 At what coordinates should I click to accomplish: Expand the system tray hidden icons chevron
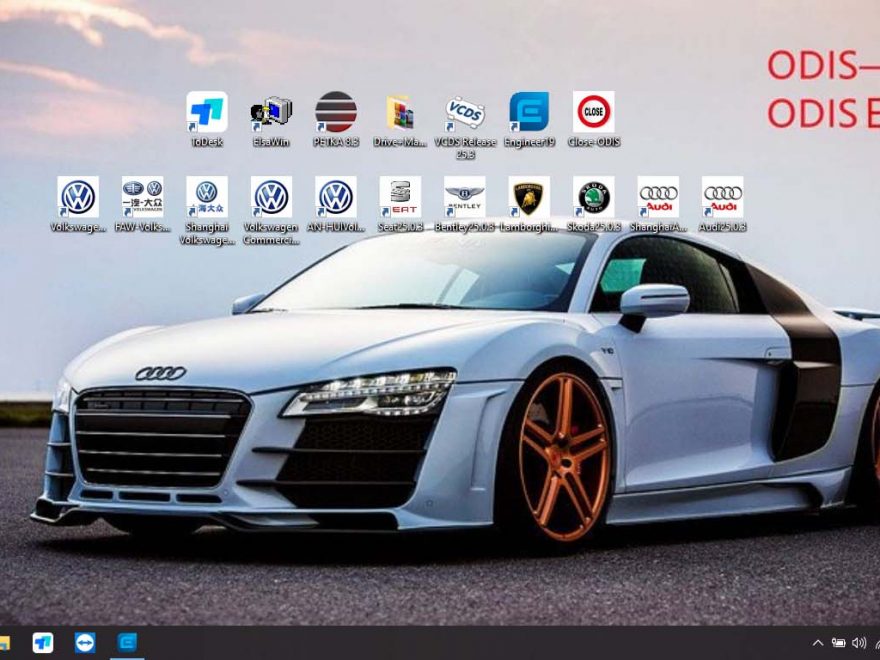point(817,643)
